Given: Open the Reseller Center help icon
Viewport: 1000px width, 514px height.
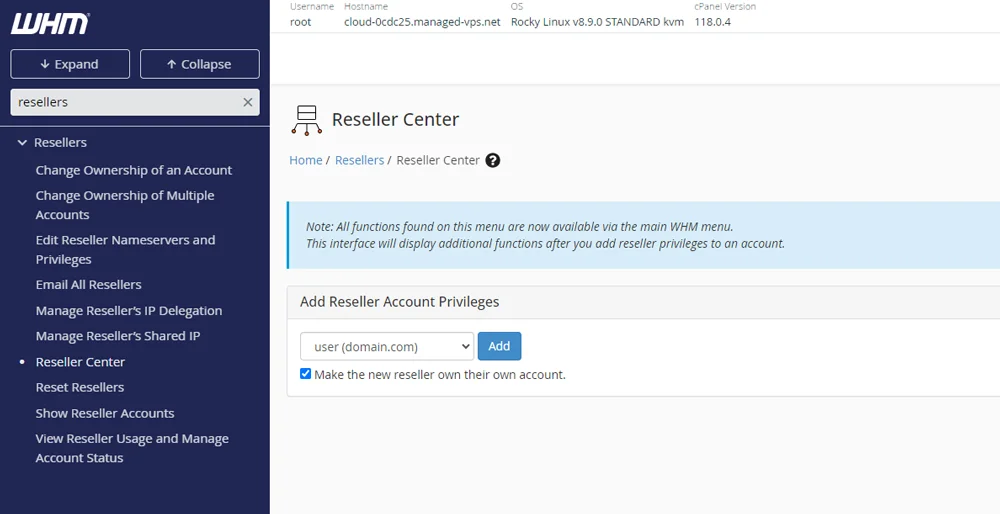Looking at the screenshot, I should tap(492, 161).
